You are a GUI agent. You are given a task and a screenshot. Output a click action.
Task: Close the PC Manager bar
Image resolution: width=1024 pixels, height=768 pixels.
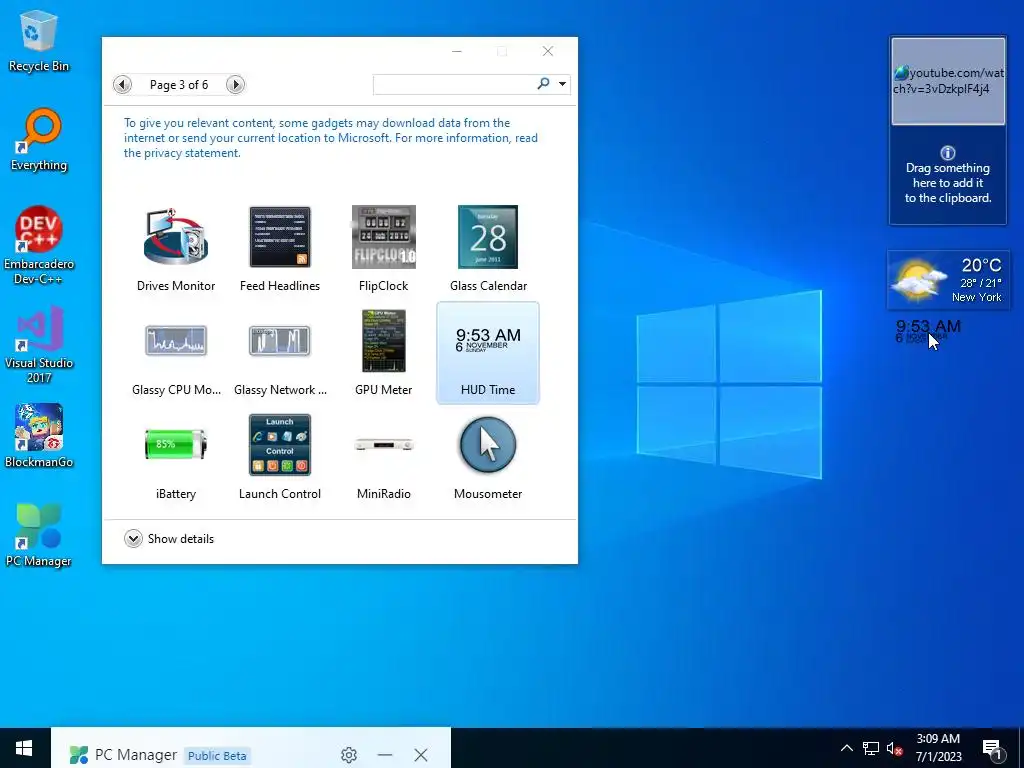421,755
